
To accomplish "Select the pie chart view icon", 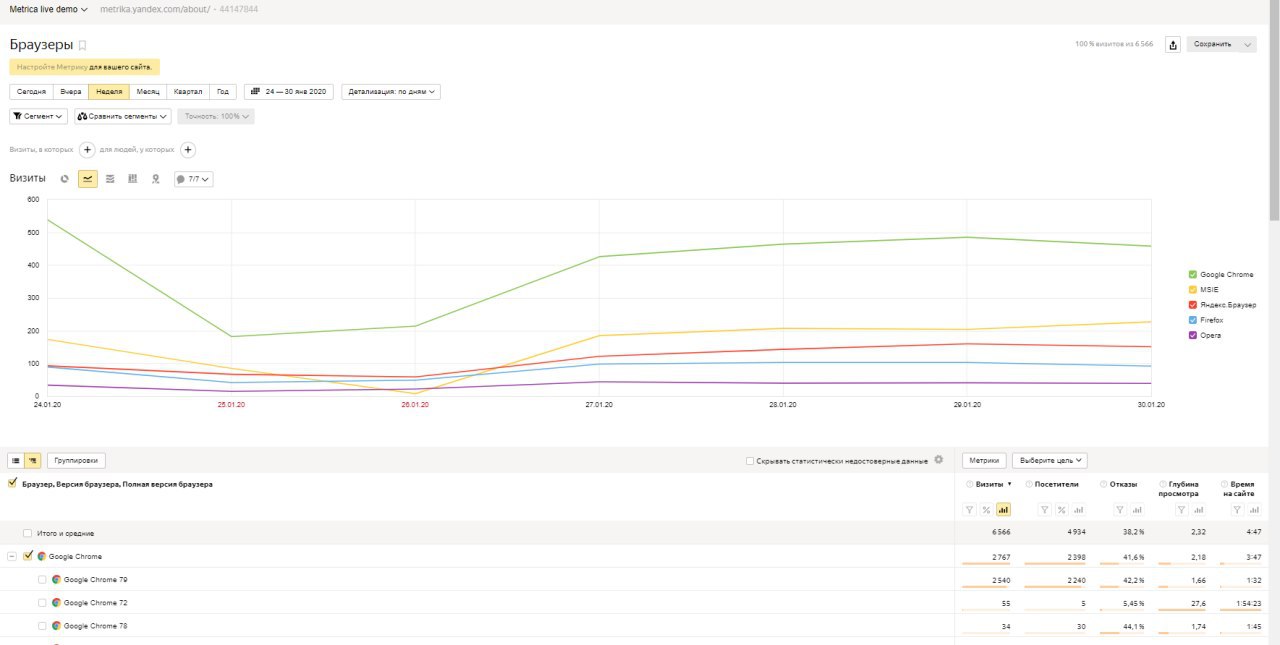I will [65, 179].
